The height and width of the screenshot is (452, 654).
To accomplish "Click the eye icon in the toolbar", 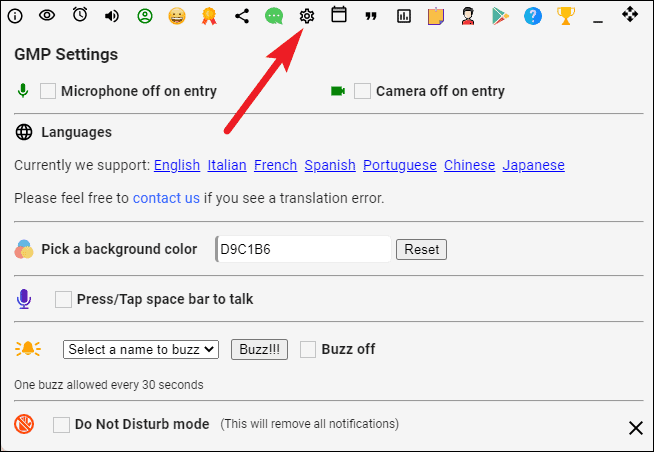I will point(47,16).
